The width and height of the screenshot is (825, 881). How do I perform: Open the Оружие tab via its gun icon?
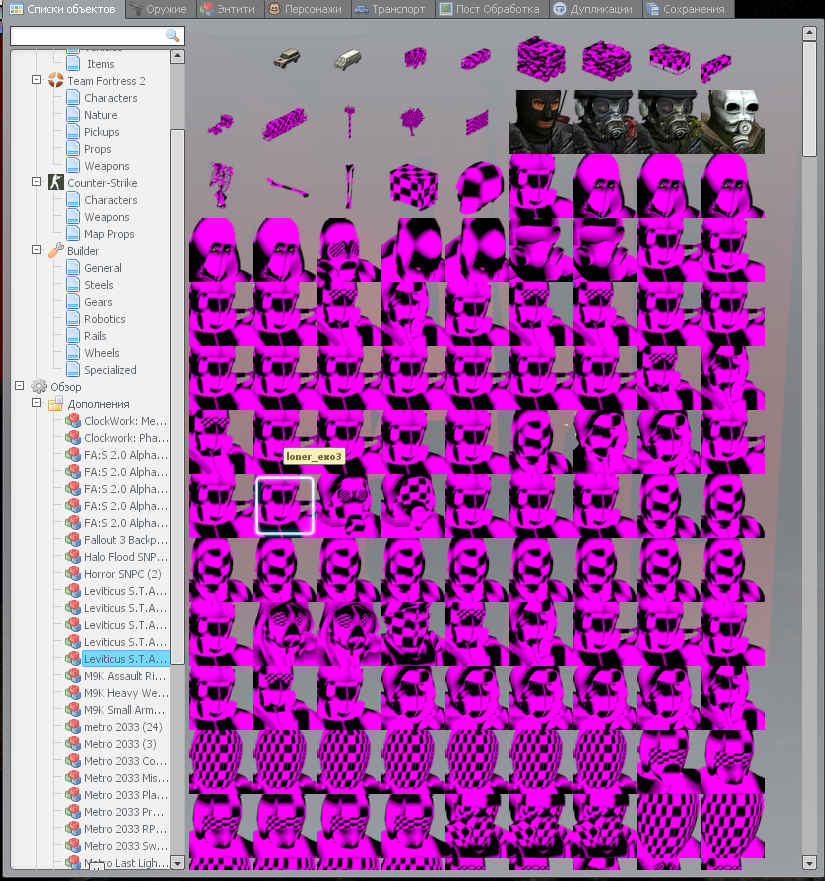click(135, 9)
